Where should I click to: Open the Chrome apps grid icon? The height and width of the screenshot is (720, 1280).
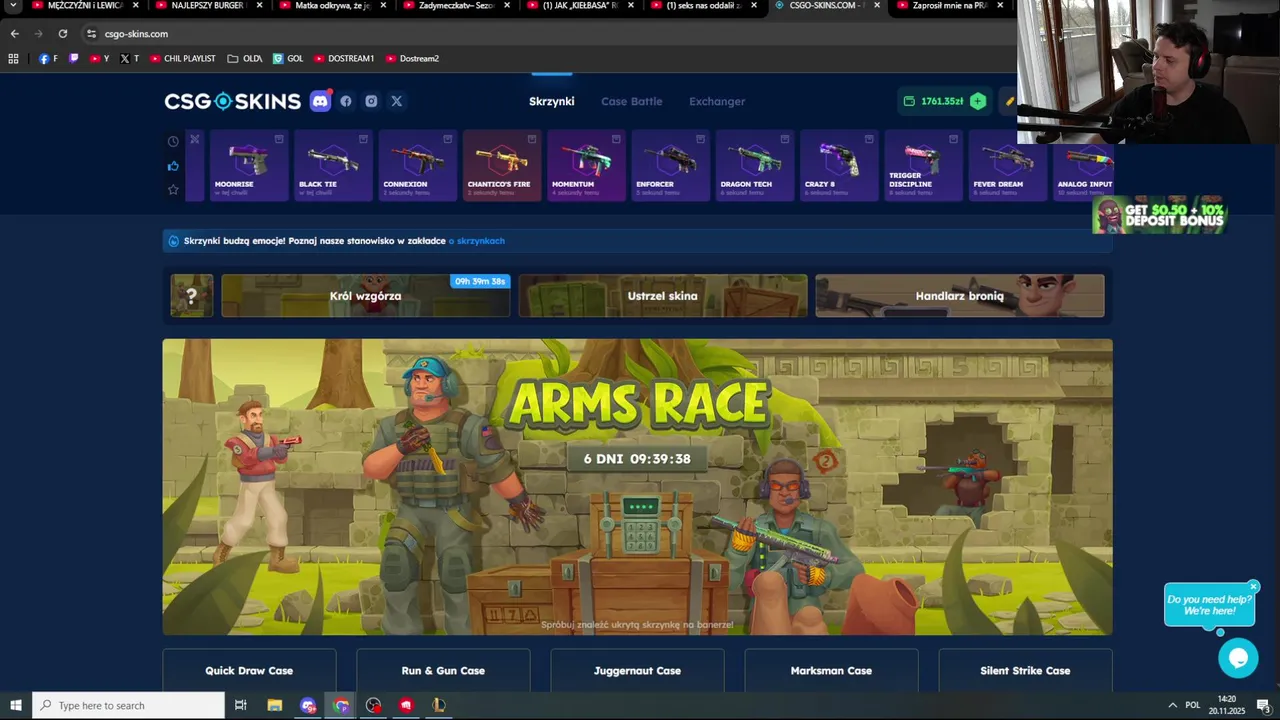[x=13, y=58]
